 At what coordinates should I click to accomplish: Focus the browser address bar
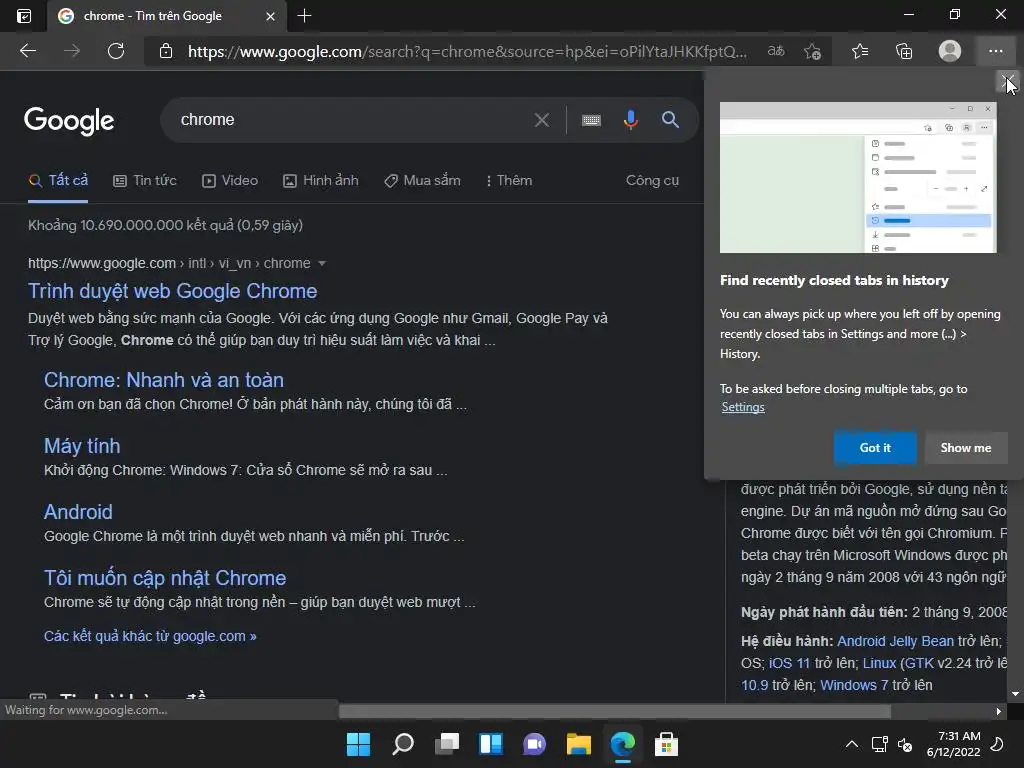point(467,51)
